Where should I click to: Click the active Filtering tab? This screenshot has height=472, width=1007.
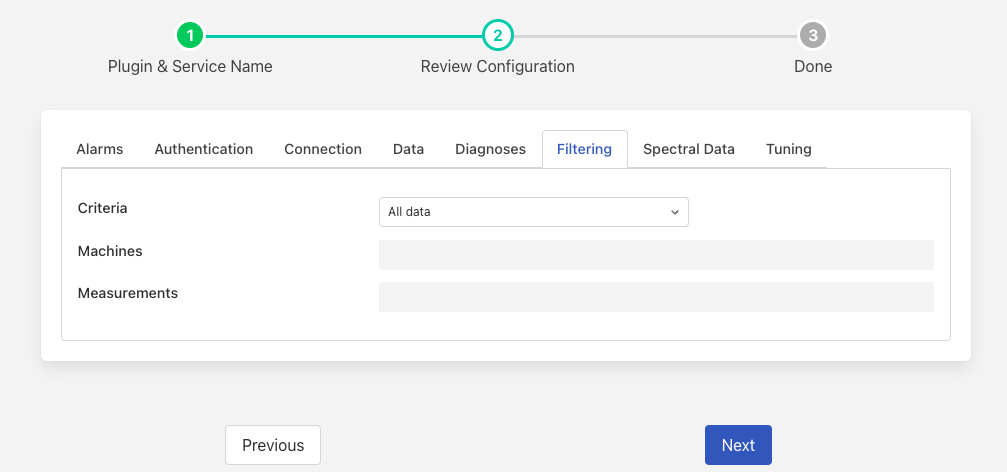point(584,149)
